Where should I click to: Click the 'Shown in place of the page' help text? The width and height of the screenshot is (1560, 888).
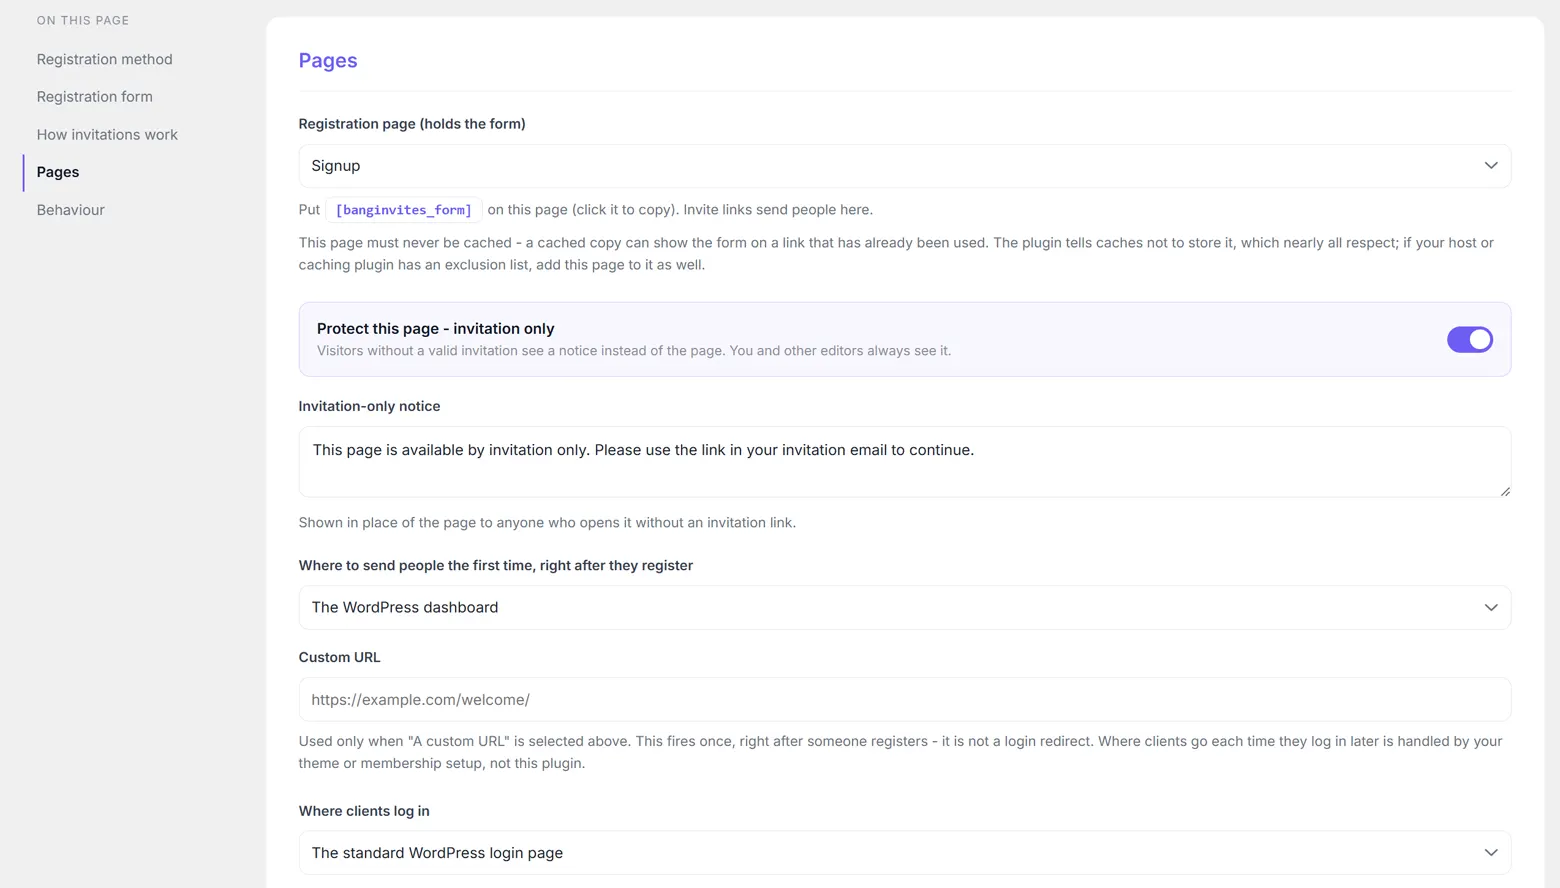click(x=547, y=523)
